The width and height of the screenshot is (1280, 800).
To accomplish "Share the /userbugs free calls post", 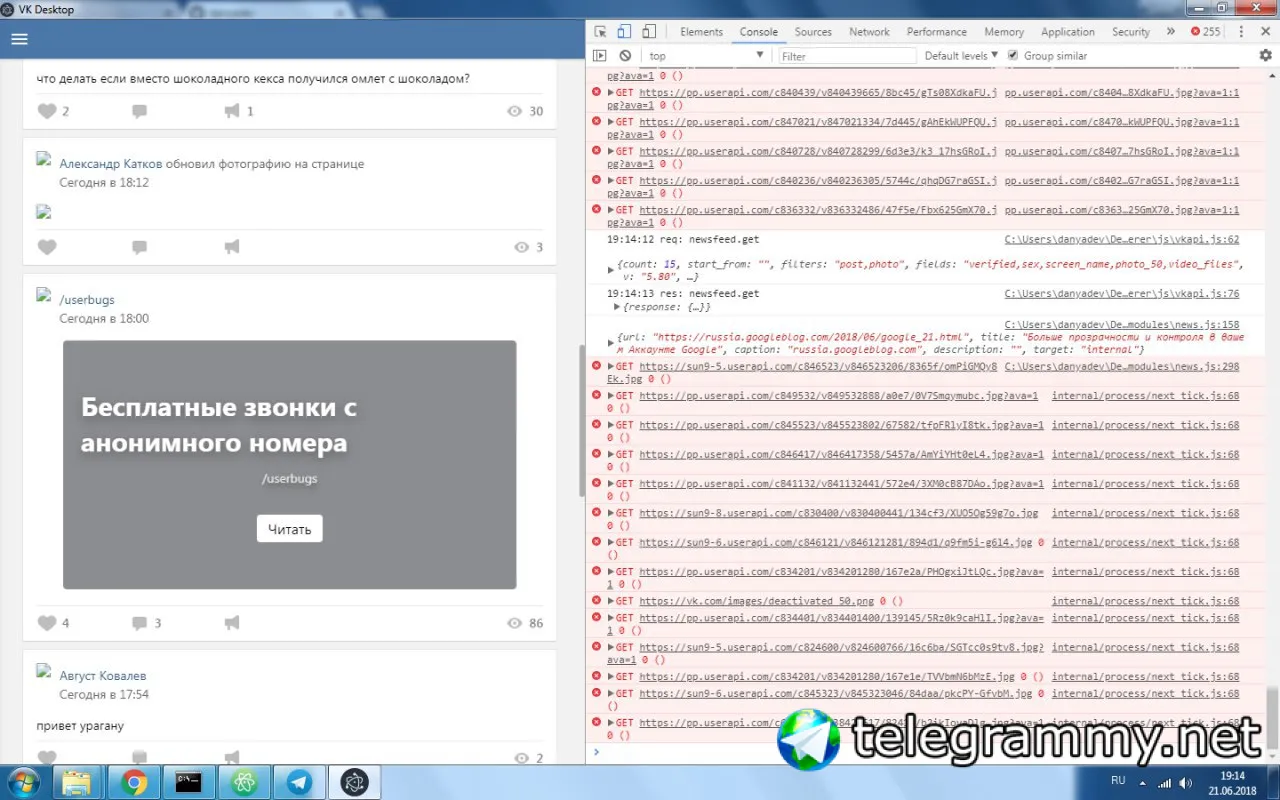I will click(232, 623).
